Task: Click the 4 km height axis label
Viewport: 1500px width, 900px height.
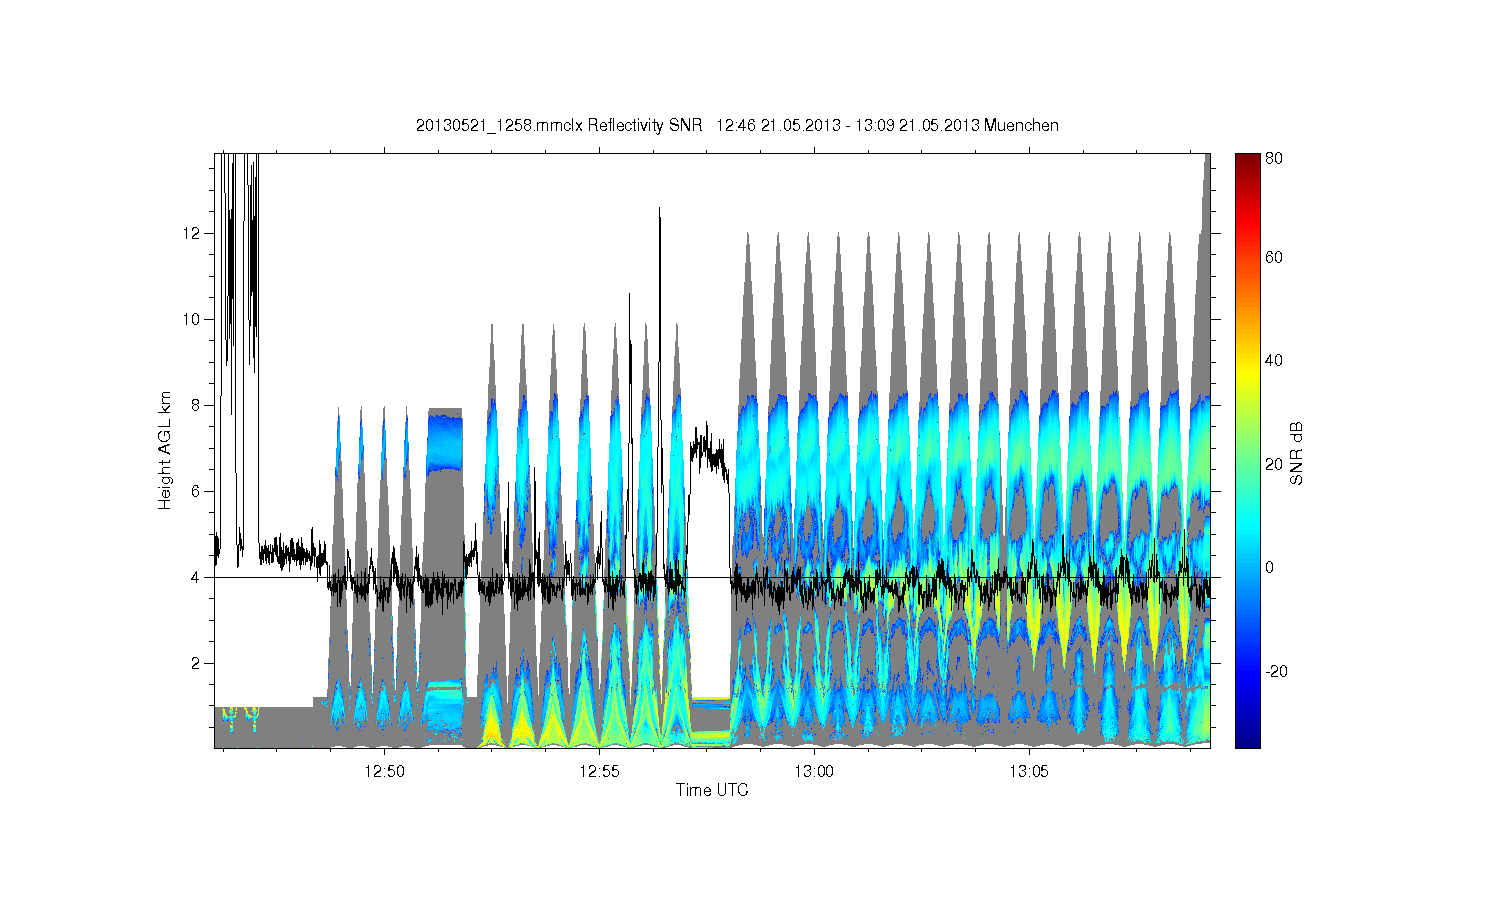Action: 198,577
